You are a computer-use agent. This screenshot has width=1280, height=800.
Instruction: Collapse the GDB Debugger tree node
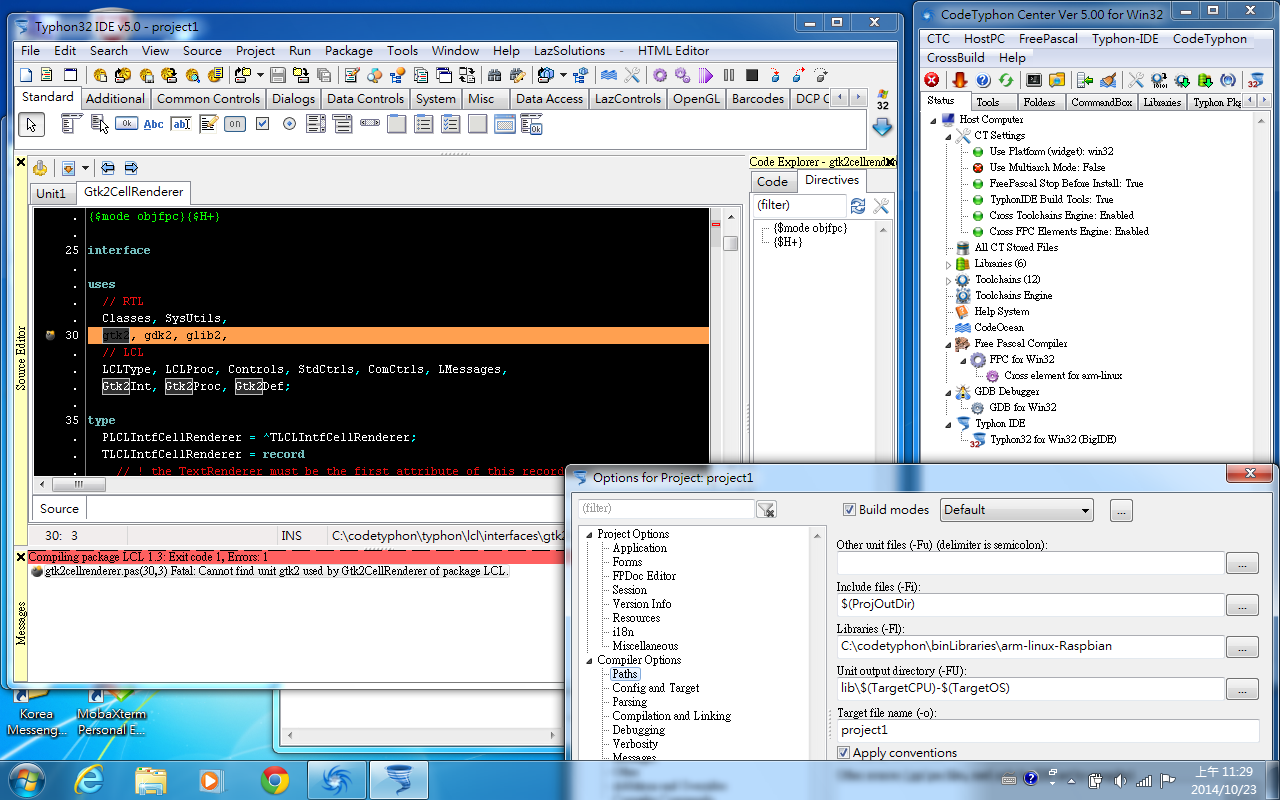pos(950,392)
